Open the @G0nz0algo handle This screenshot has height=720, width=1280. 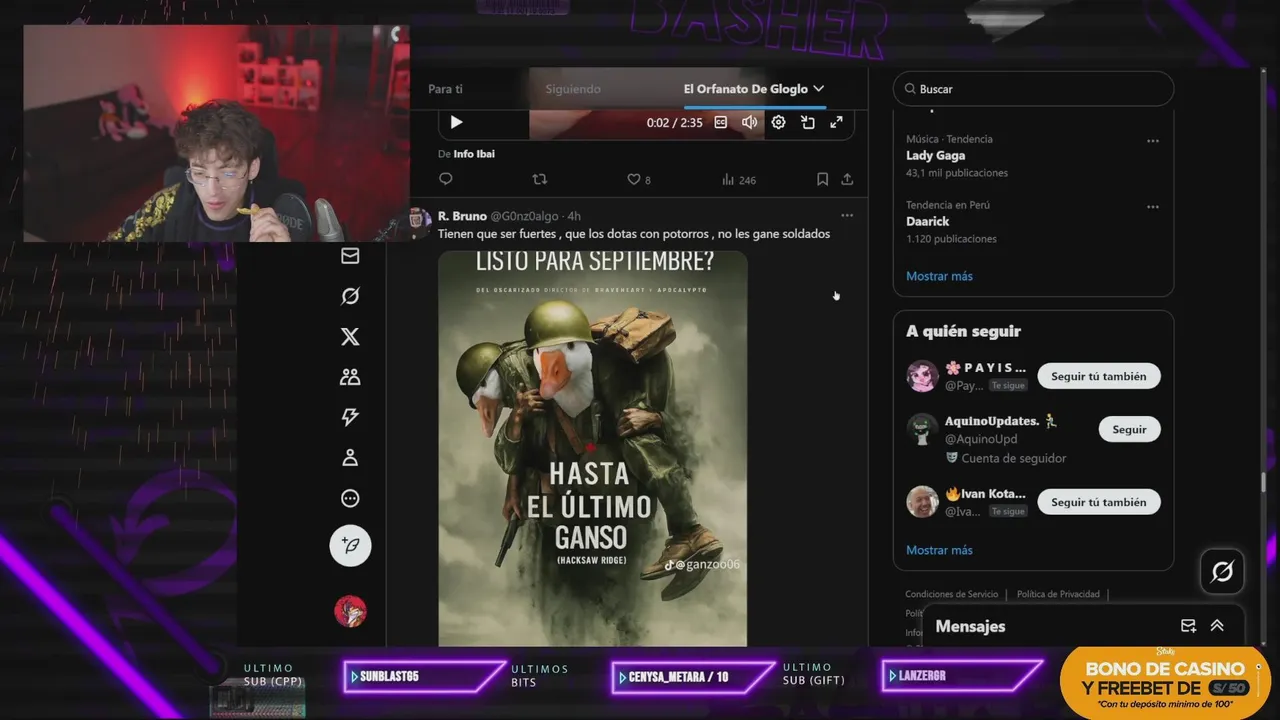coord(524,216)
